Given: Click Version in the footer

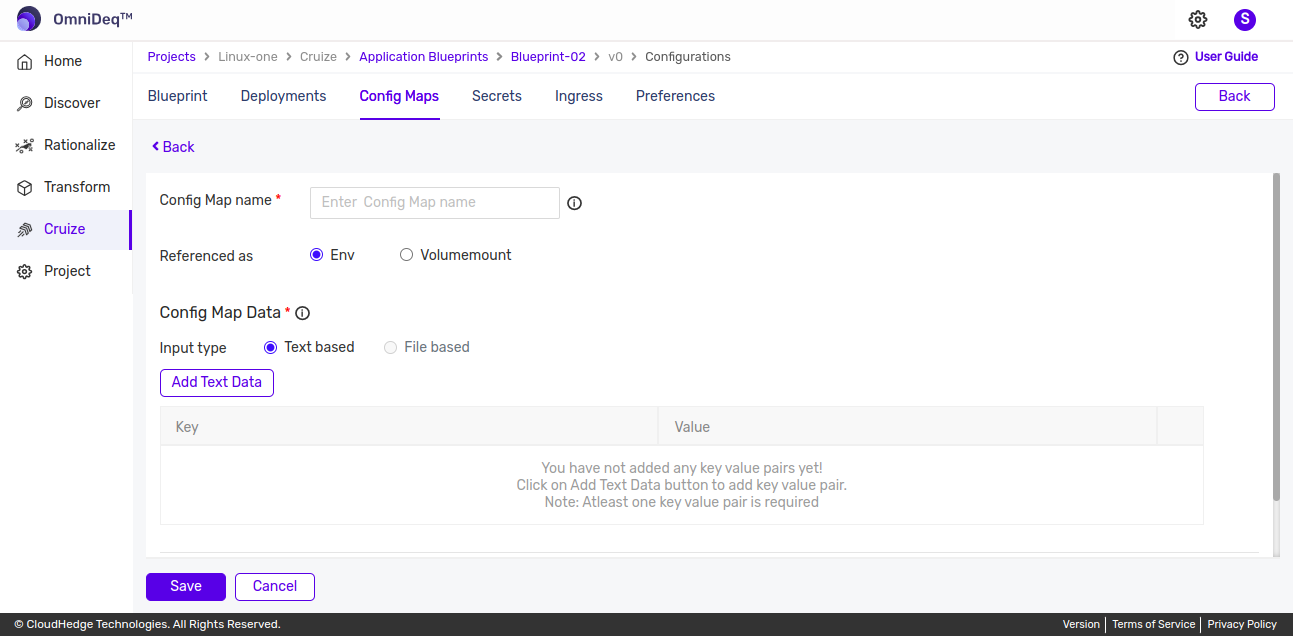Looking at the screenshot, I should click(1081, 625).
